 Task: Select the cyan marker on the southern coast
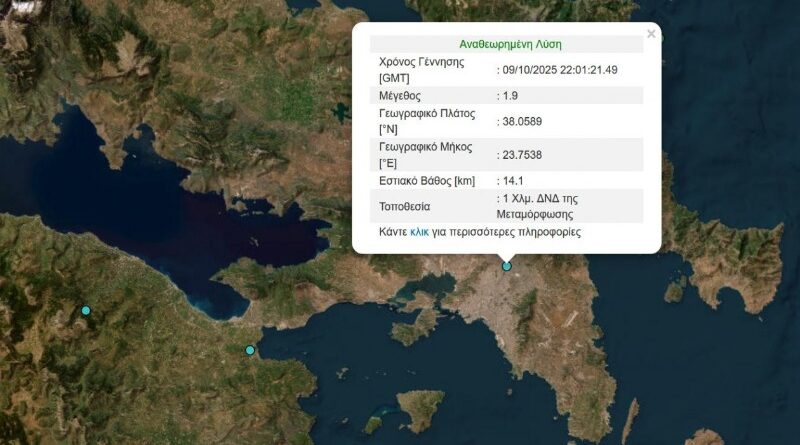(250, 350)
